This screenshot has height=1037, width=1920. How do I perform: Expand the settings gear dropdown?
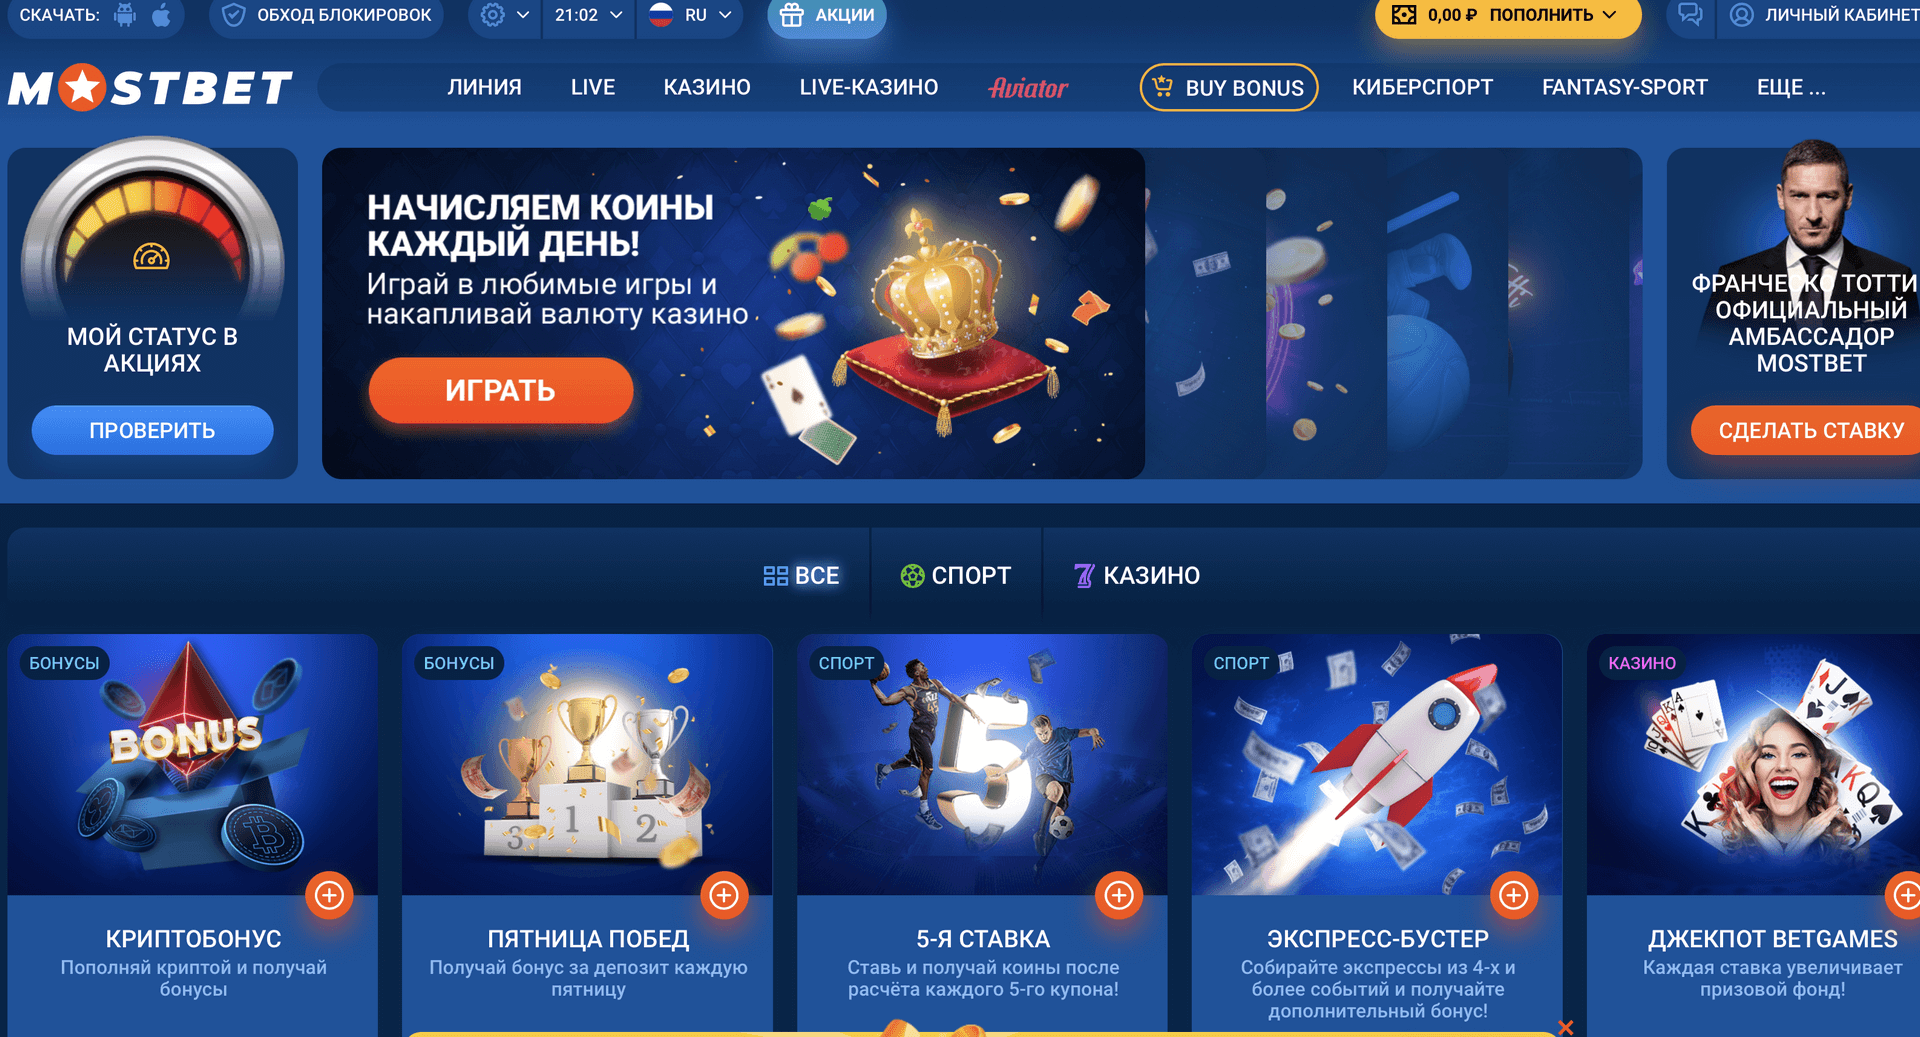504,15
